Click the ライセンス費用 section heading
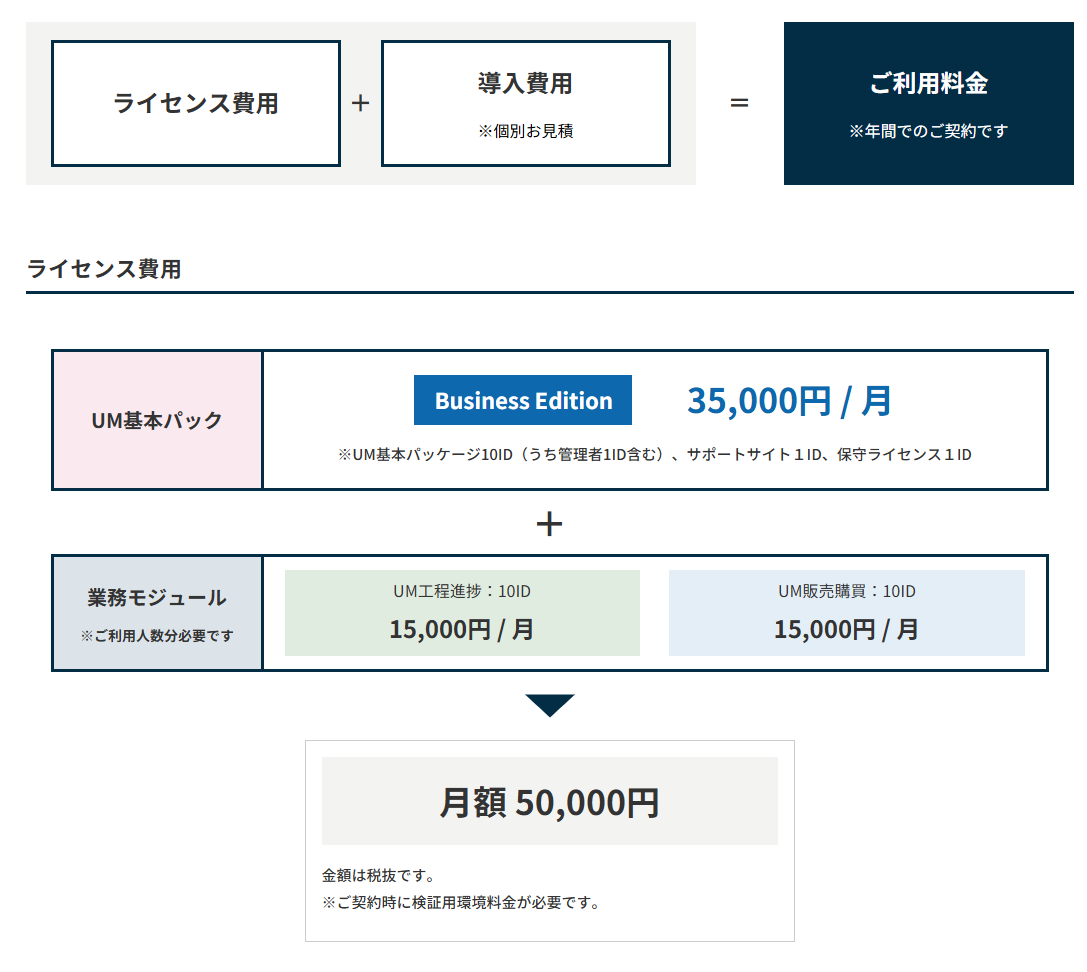1087x972 pixels. pos(104,268)
